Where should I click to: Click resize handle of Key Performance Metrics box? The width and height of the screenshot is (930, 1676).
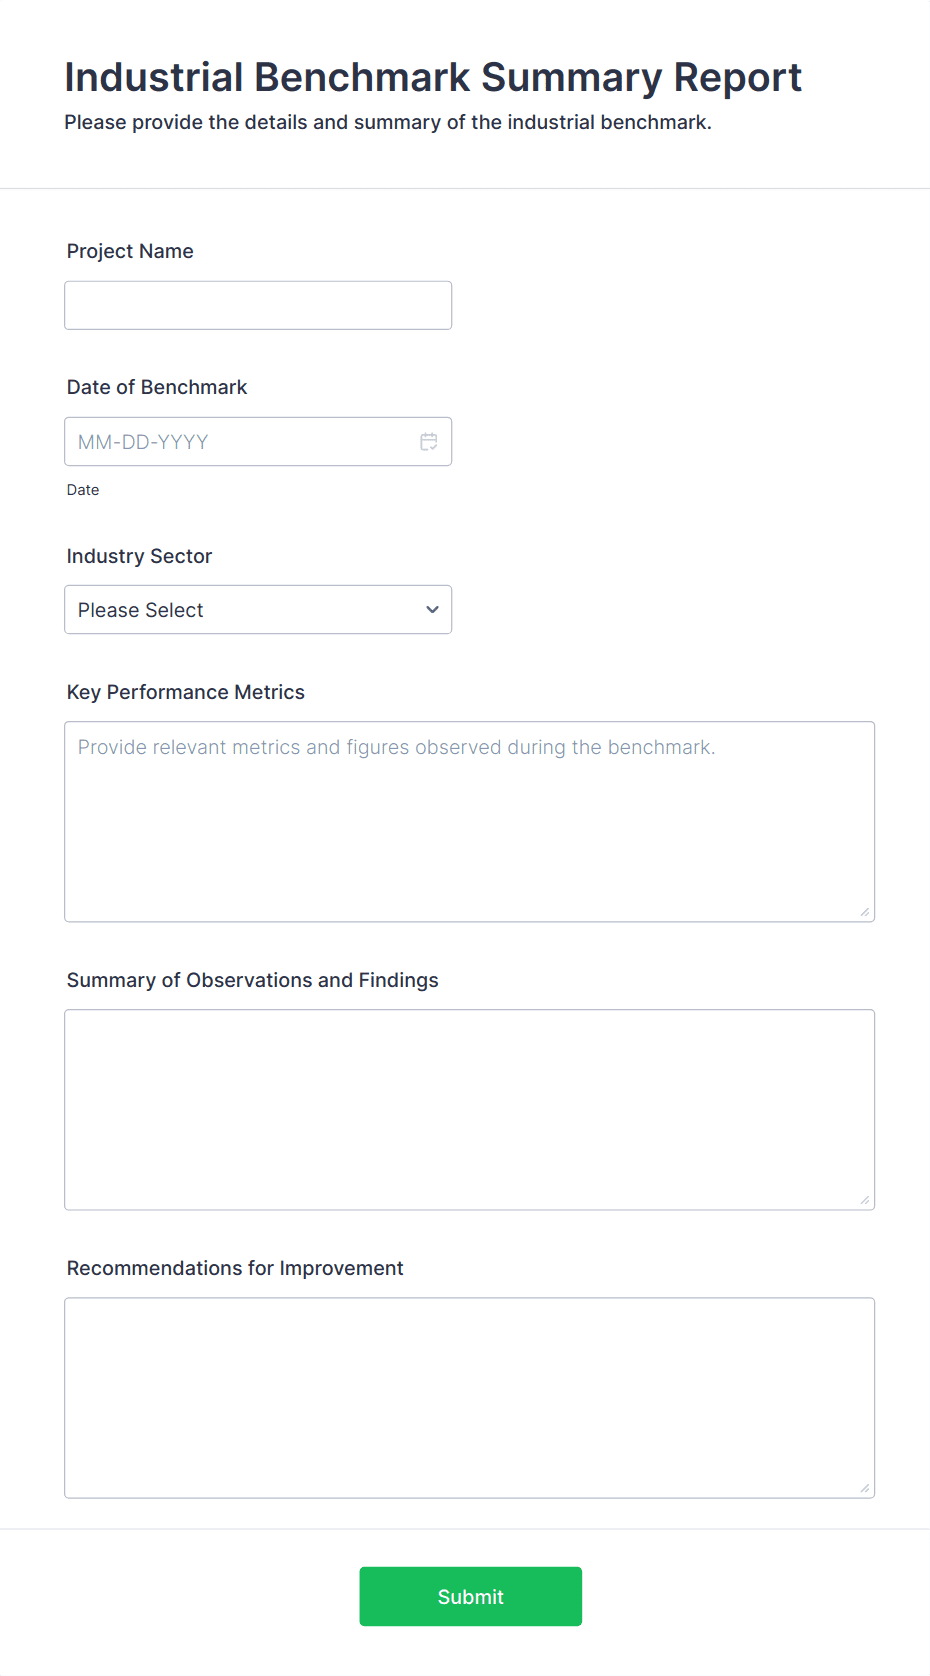864,911
